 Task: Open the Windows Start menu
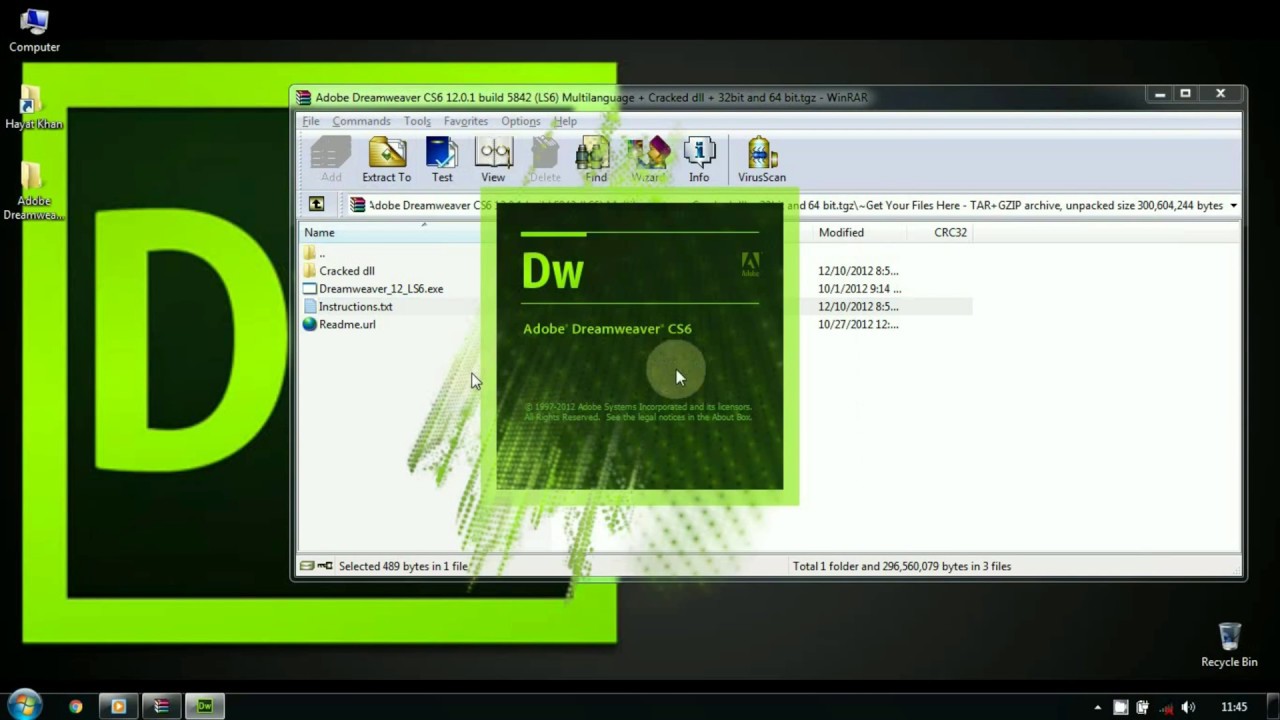[24, 705]
